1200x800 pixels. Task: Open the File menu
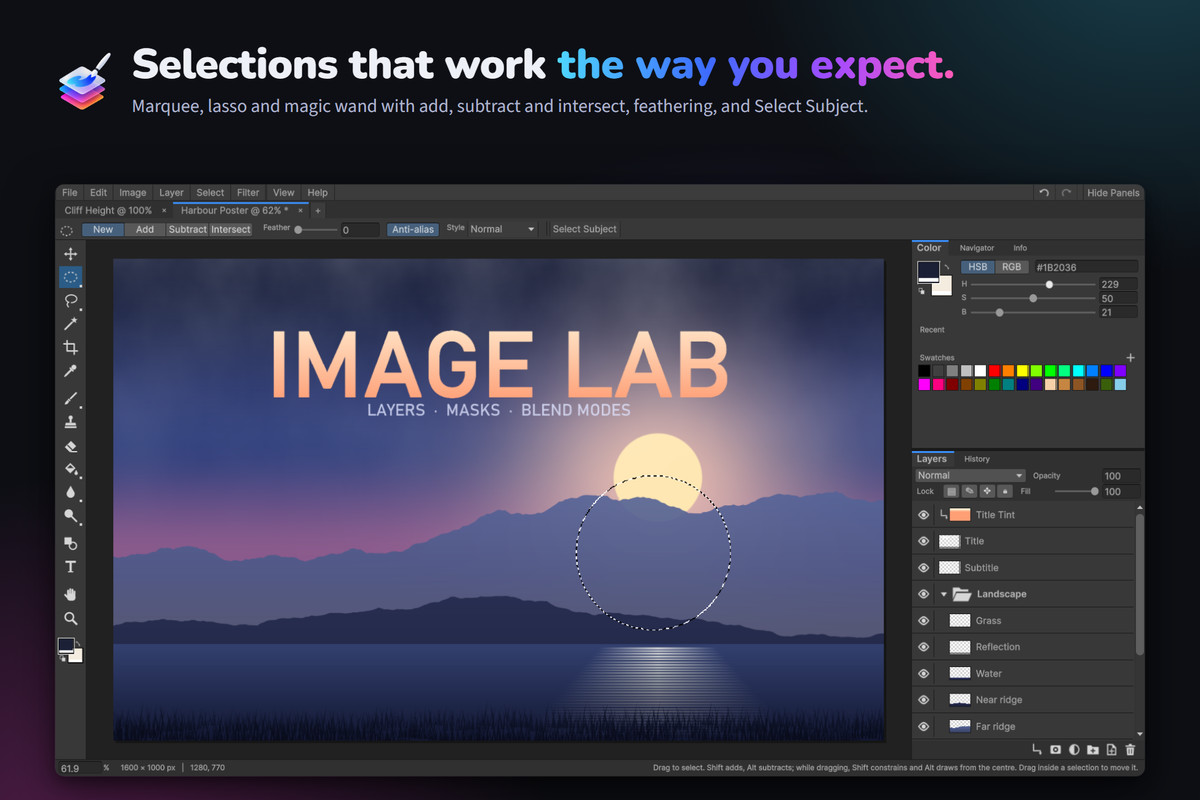70,193
